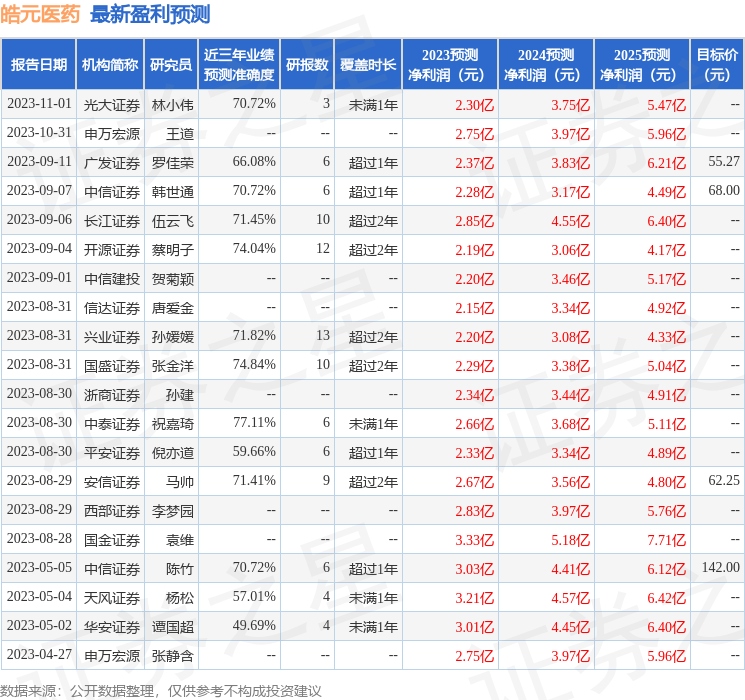Image resolution: width=745 pixels, height=700 pixels.
Task: Select the 研究员 column header
Action: click(x=171, y=65)
